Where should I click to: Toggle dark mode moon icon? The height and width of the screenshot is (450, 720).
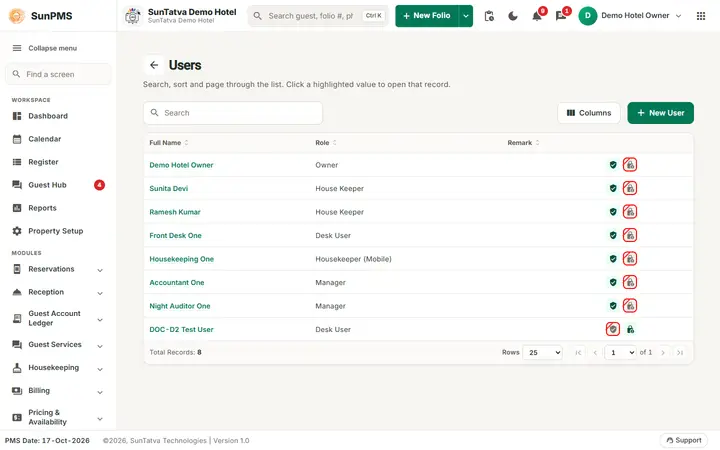click(512, 16)
